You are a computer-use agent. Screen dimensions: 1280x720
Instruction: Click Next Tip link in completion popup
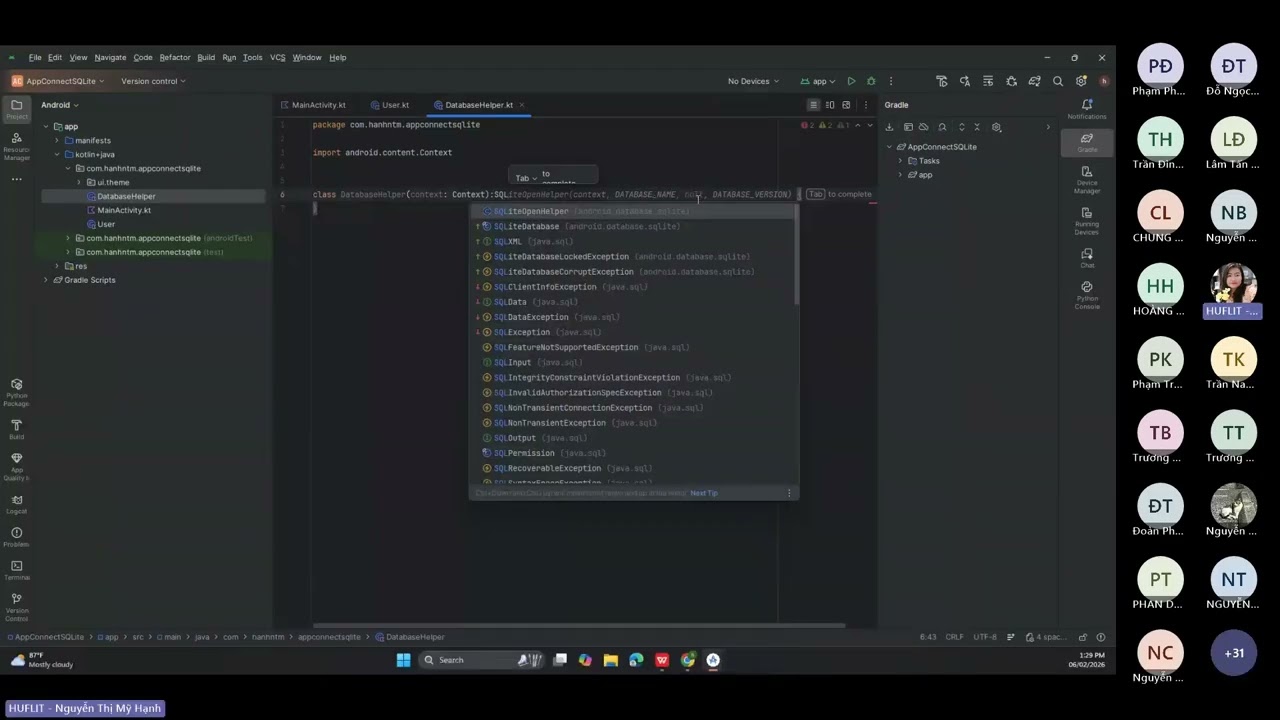coord(704,493)
